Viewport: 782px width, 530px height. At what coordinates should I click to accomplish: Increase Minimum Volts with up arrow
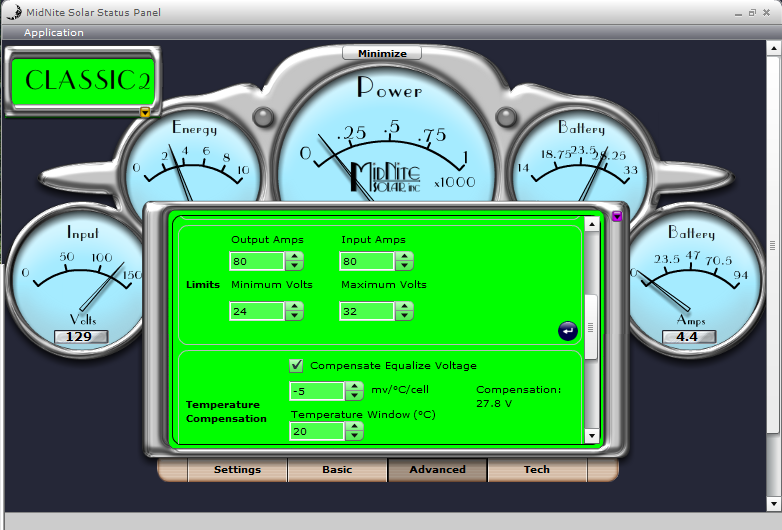point(294,307)
